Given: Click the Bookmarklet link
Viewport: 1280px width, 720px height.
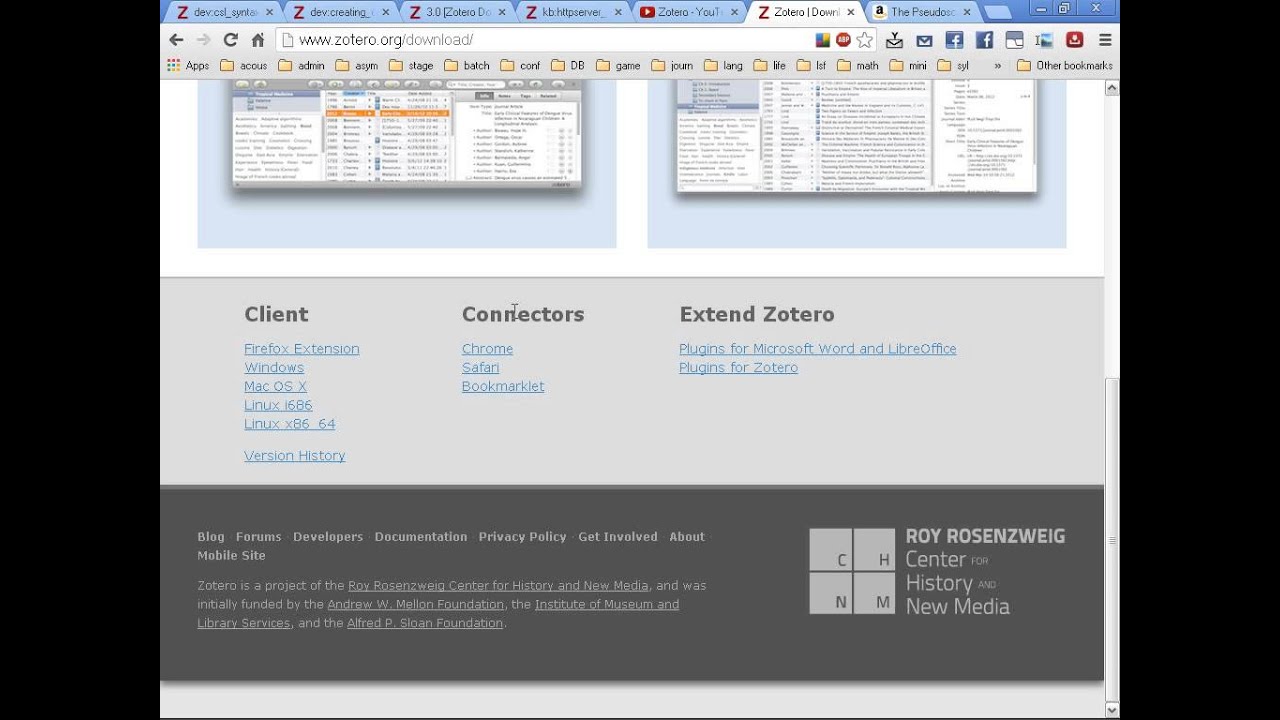Looking at the screenshot, I should 503,386.
